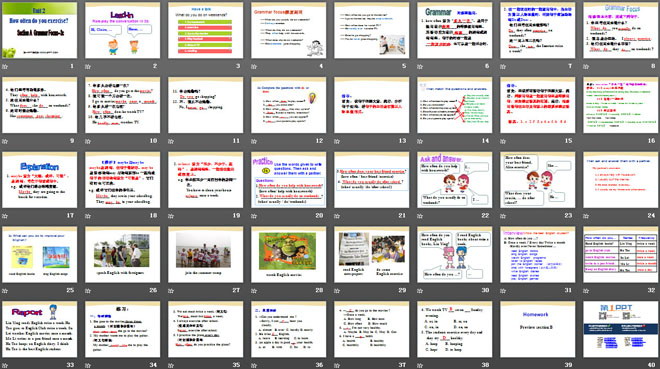The width and height of the screenshot is (660, 369).
Task: Click the animation star under slide 12
Action: pyautogui.click(x=254, y=141)
